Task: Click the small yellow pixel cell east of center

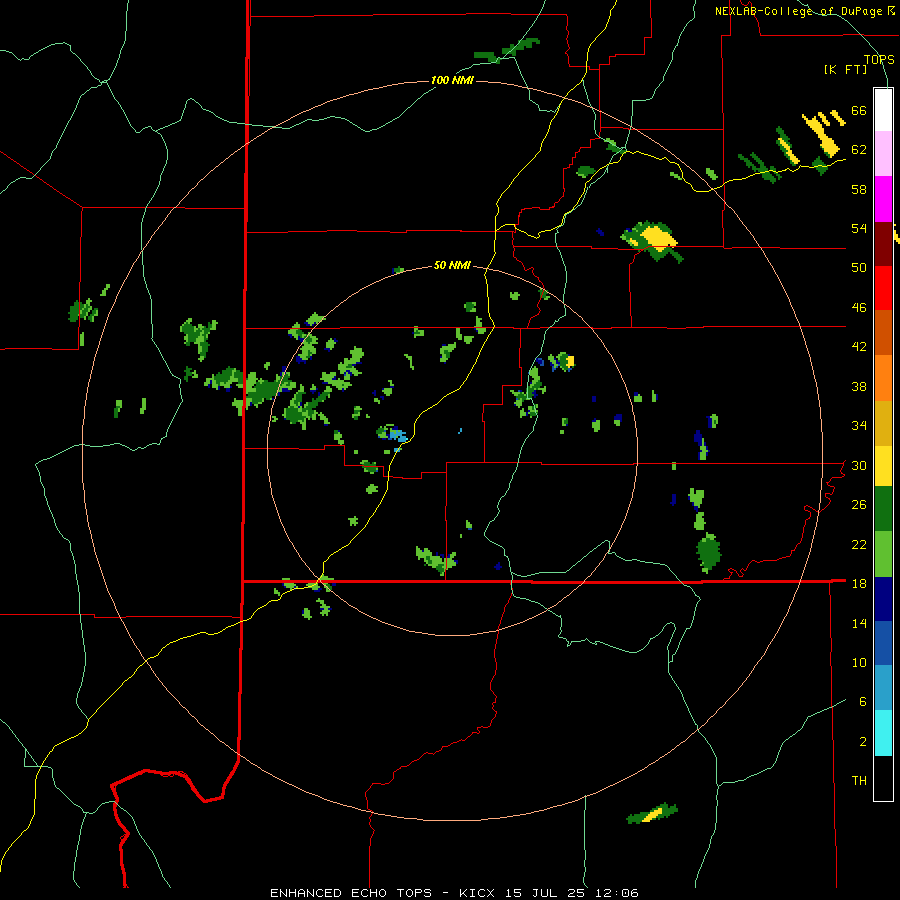Action: point(570,361)
